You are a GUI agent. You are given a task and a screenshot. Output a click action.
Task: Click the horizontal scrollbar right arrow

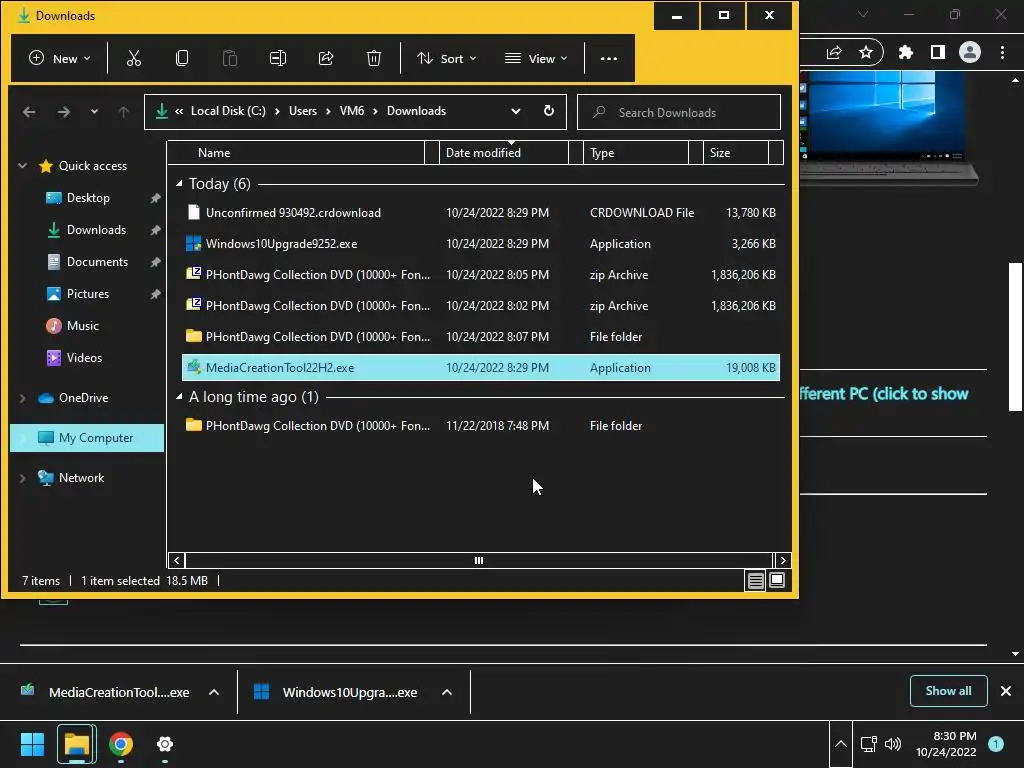(x=783, y=560)
